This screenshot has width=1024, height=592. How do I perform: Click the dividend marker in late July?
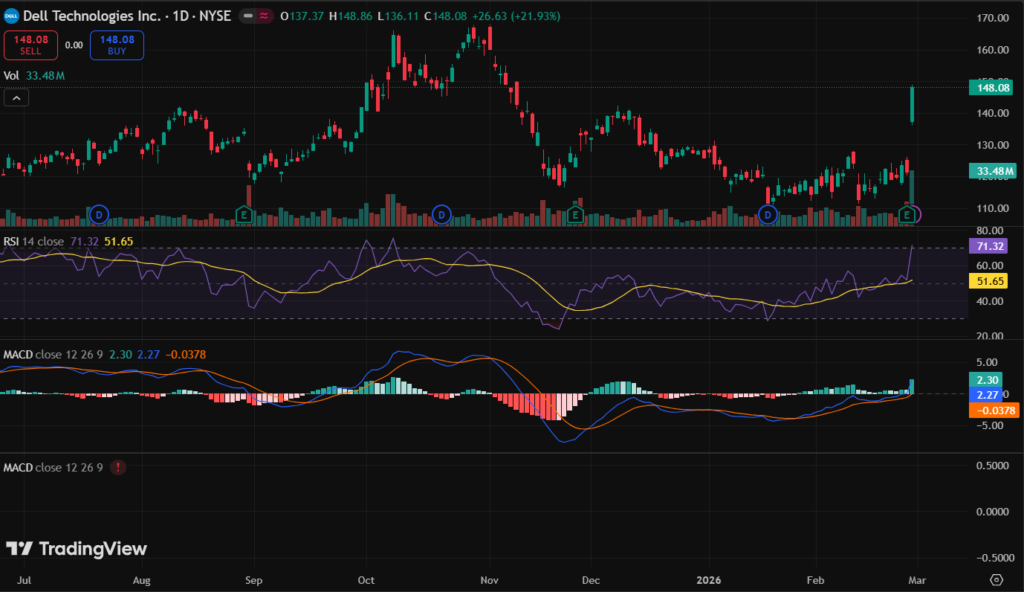98,214
